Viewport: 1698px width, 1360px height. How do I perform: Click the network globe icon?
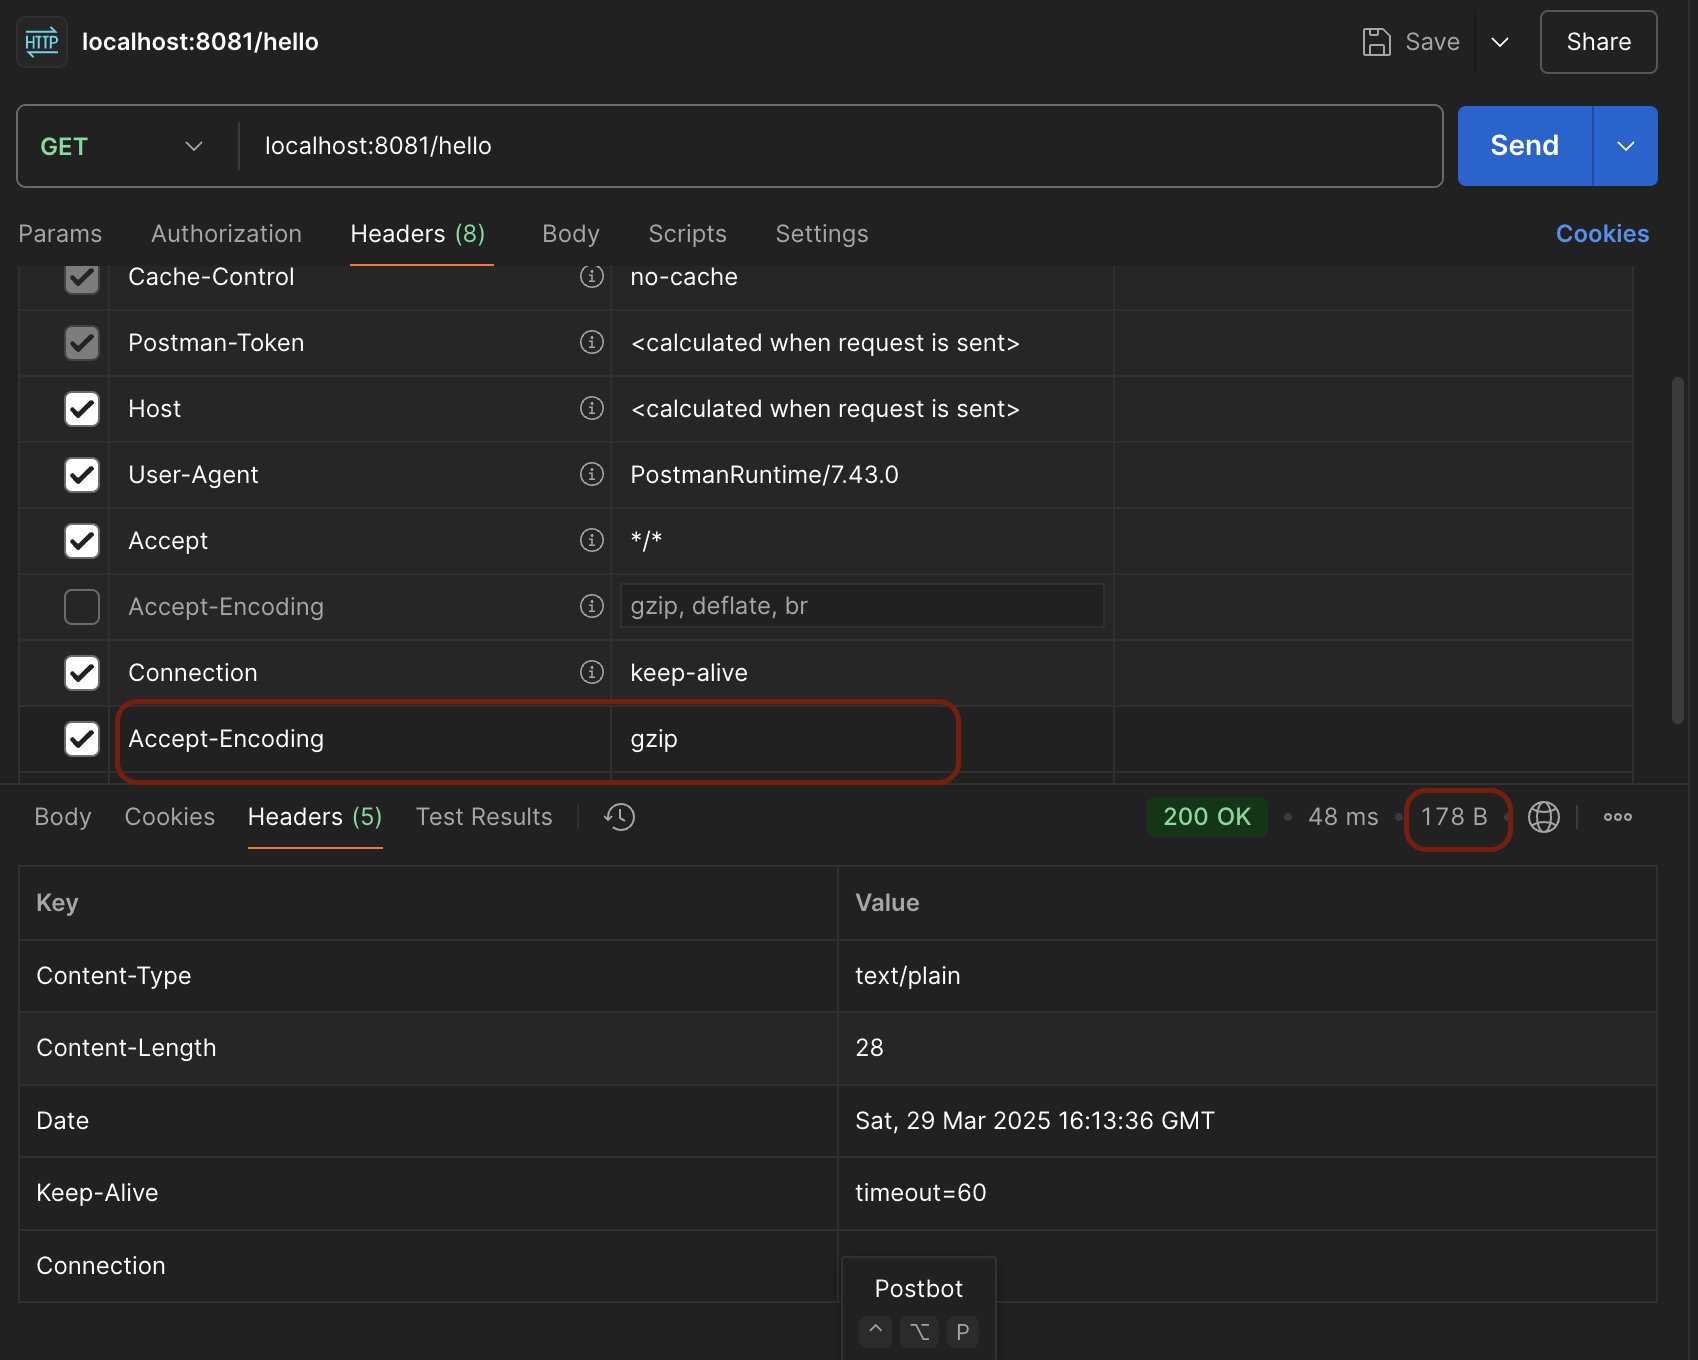(1543, 817)
